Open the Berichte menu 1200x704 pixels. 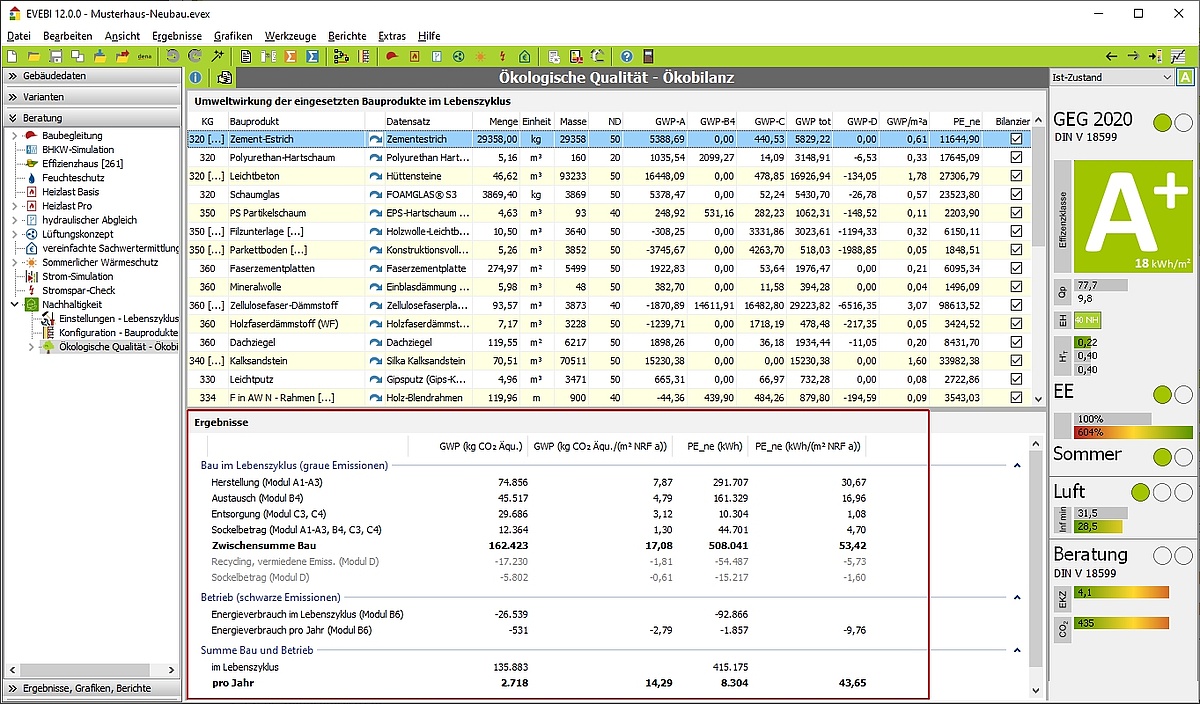click(347, 35)
